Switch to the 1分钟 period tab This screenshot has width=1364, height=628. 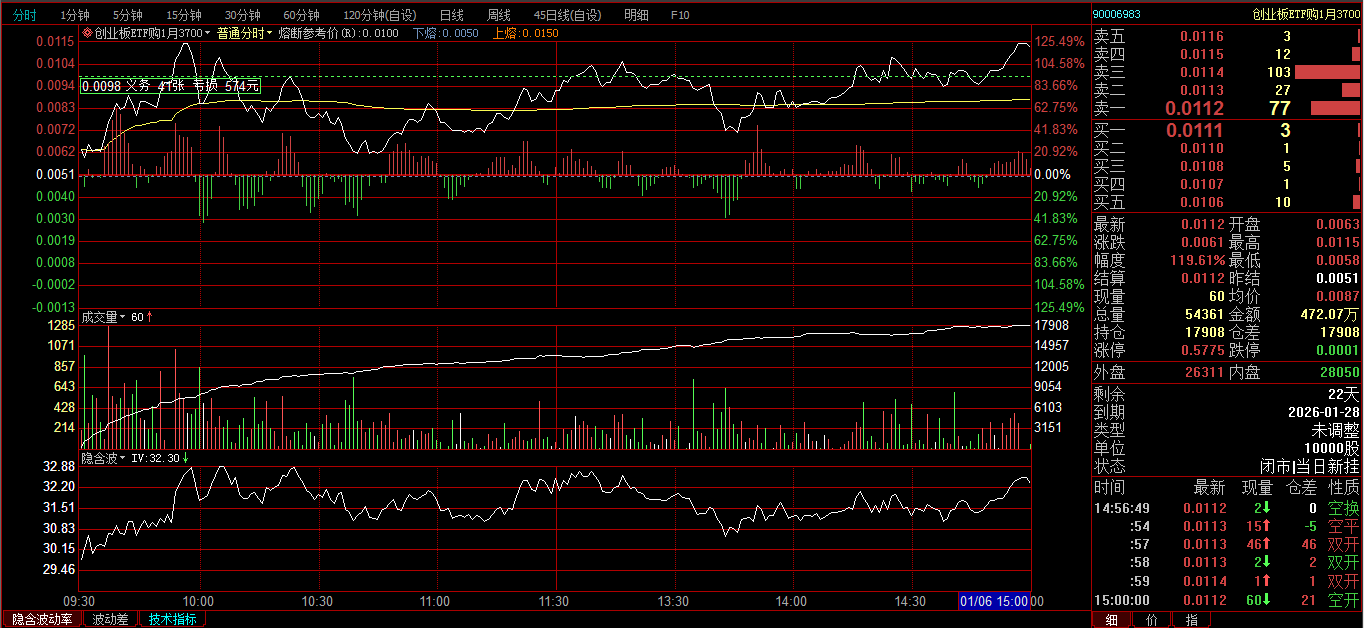75,15
